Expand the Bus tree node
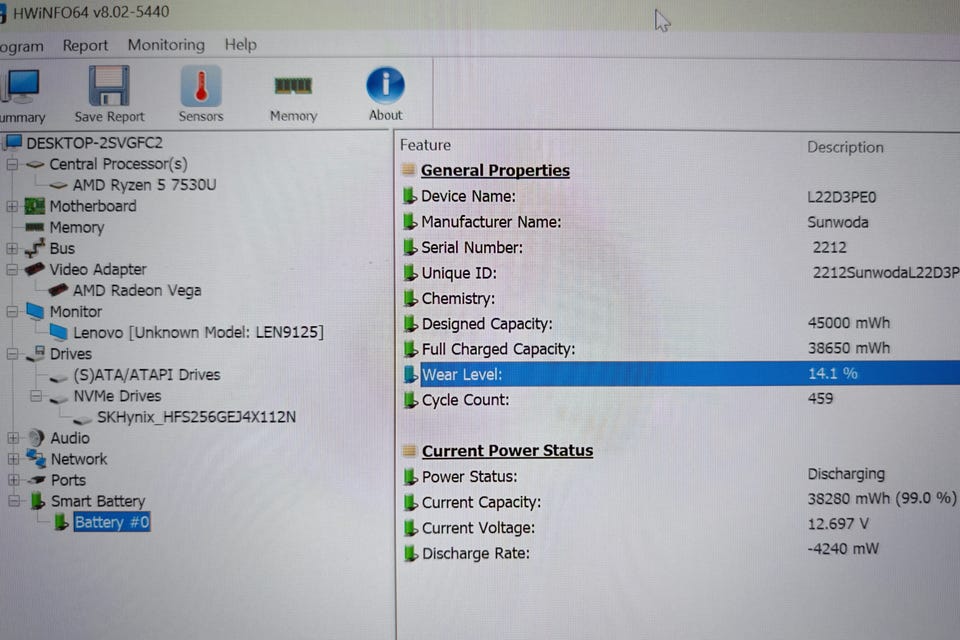The image size is (960, 640). point(12,249)
